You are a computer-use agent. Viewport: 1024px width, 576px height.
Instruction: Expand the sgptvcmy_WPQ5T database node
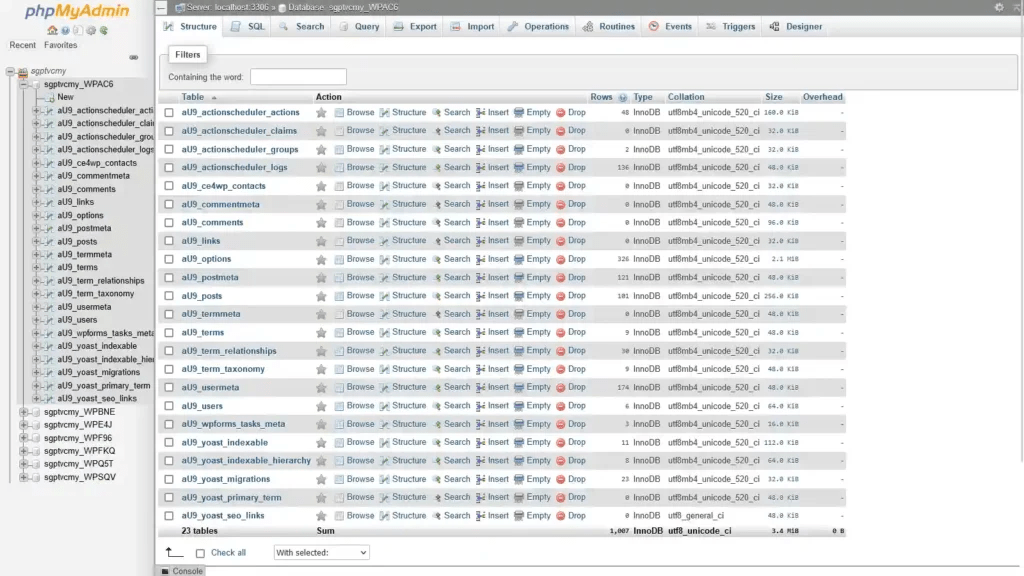[23, 464]
